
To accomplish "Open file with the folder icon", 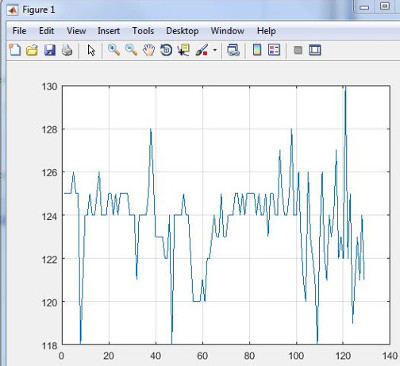I will pyautogui.click(x=32, y=50).
